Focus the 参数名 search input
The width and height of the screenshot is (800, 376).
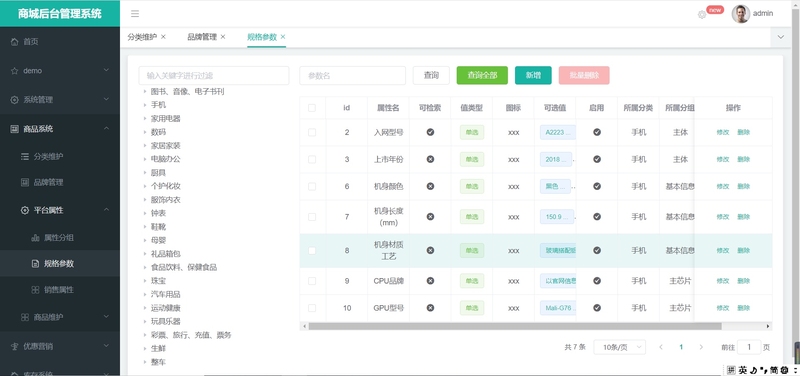point(353,76)
